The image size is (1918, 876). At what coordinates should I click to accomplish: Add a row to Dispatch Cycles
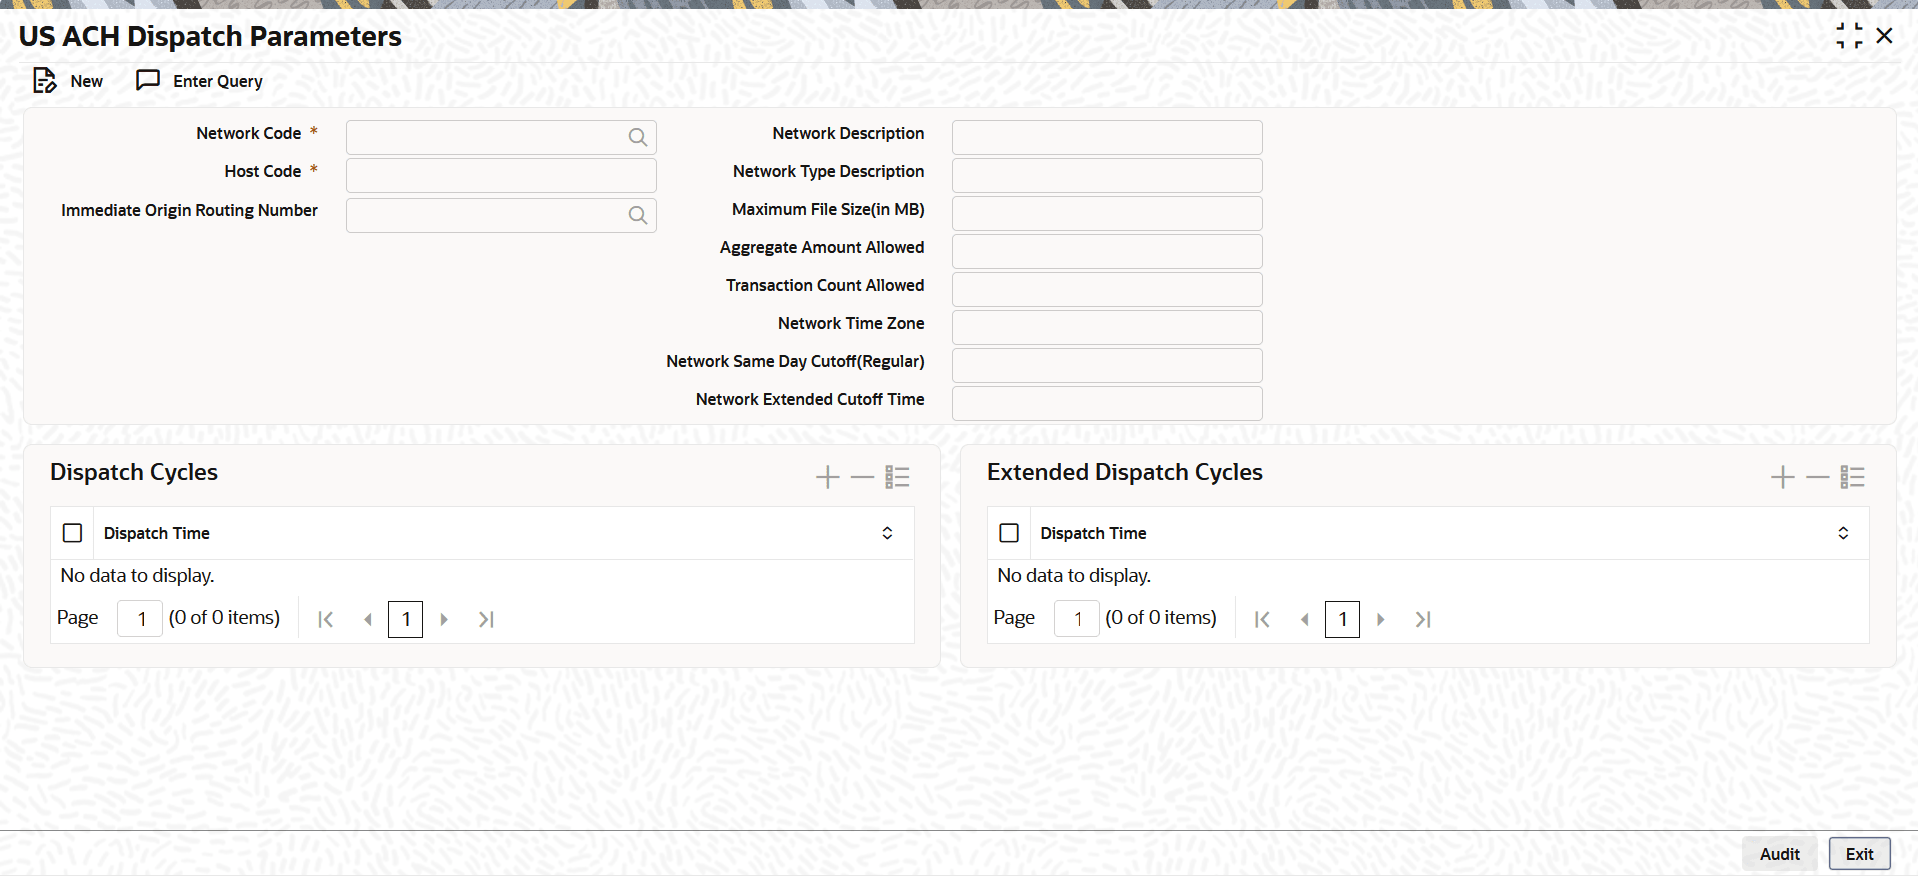[x=827, y=477]
